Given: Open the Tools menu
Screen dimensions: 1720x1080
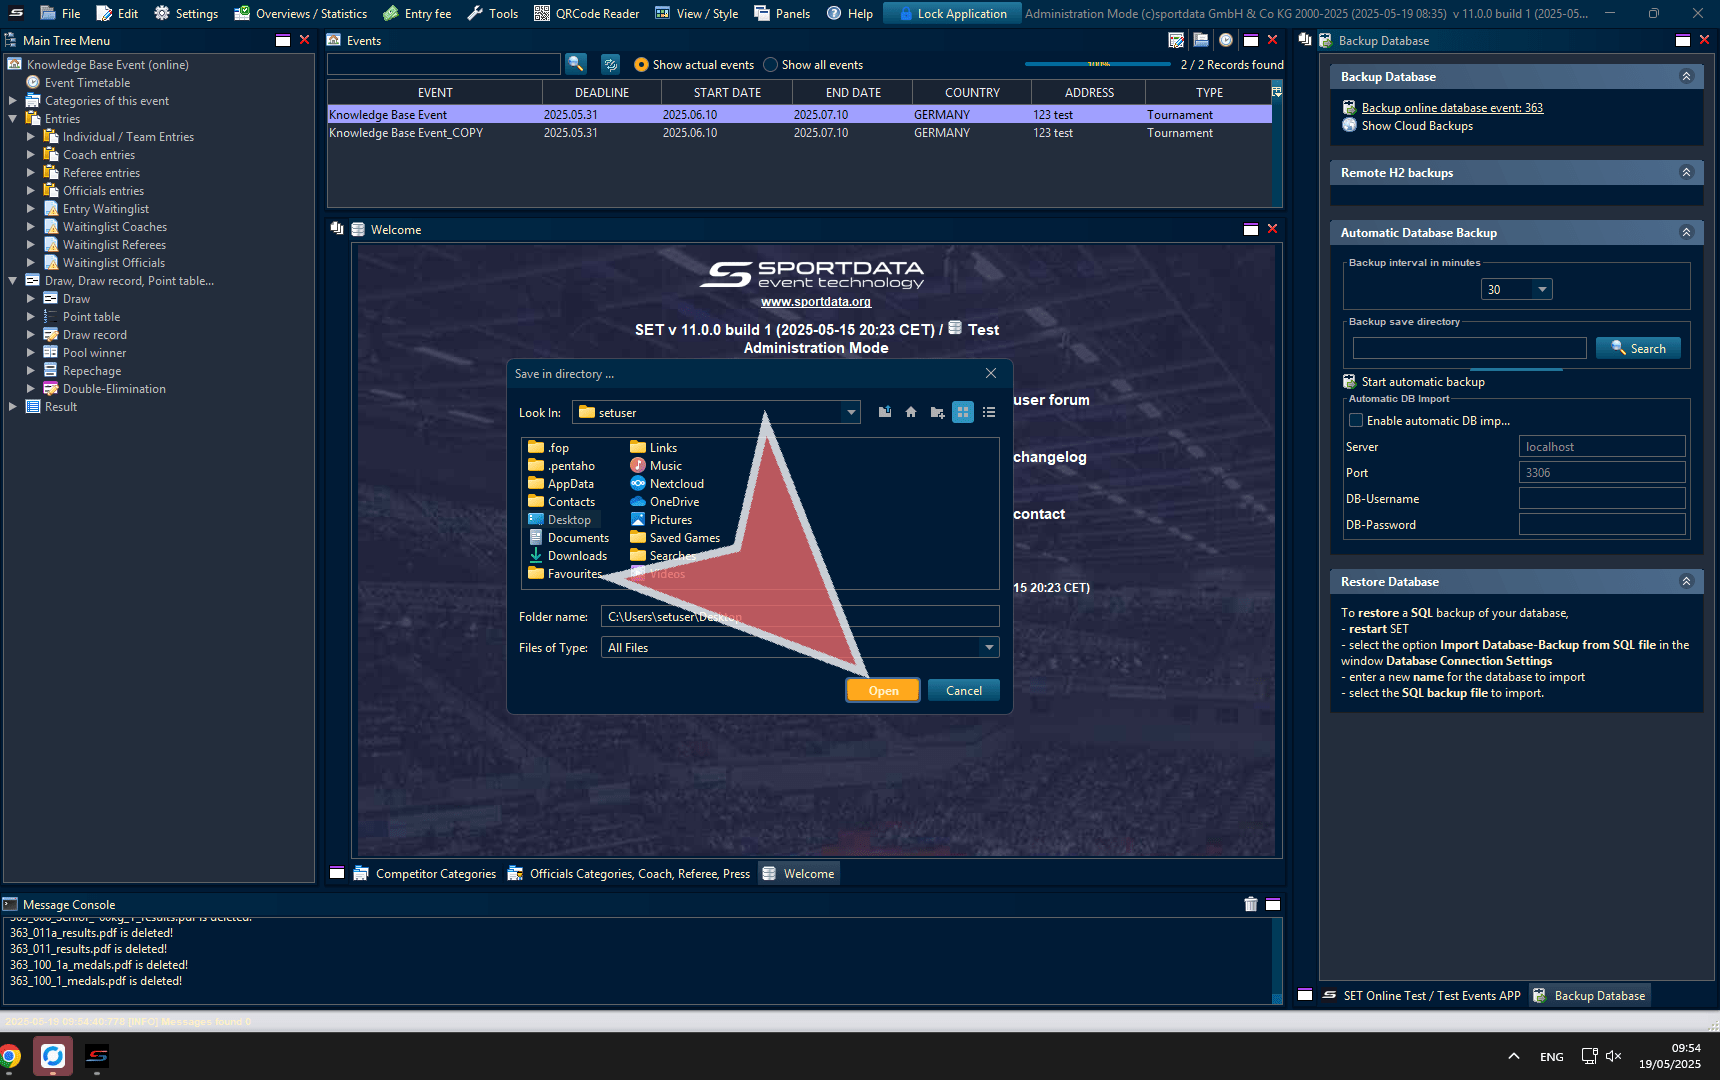Looking at the screenshot, I should click(x=493, y=13).
